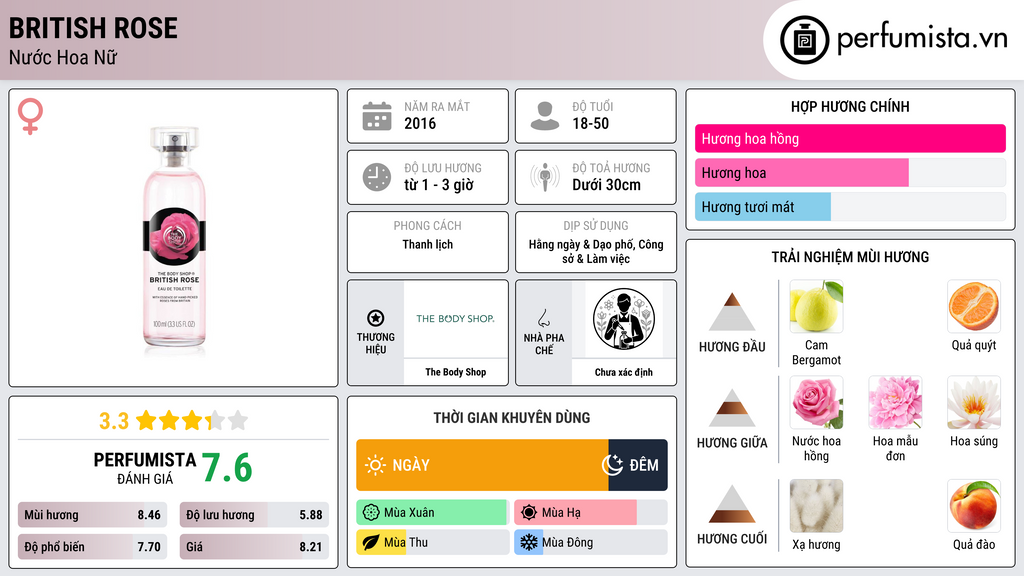Click the 7.6 Perfumista score
The width and height of the screenshot is (1024, 576).
point(227,468)
